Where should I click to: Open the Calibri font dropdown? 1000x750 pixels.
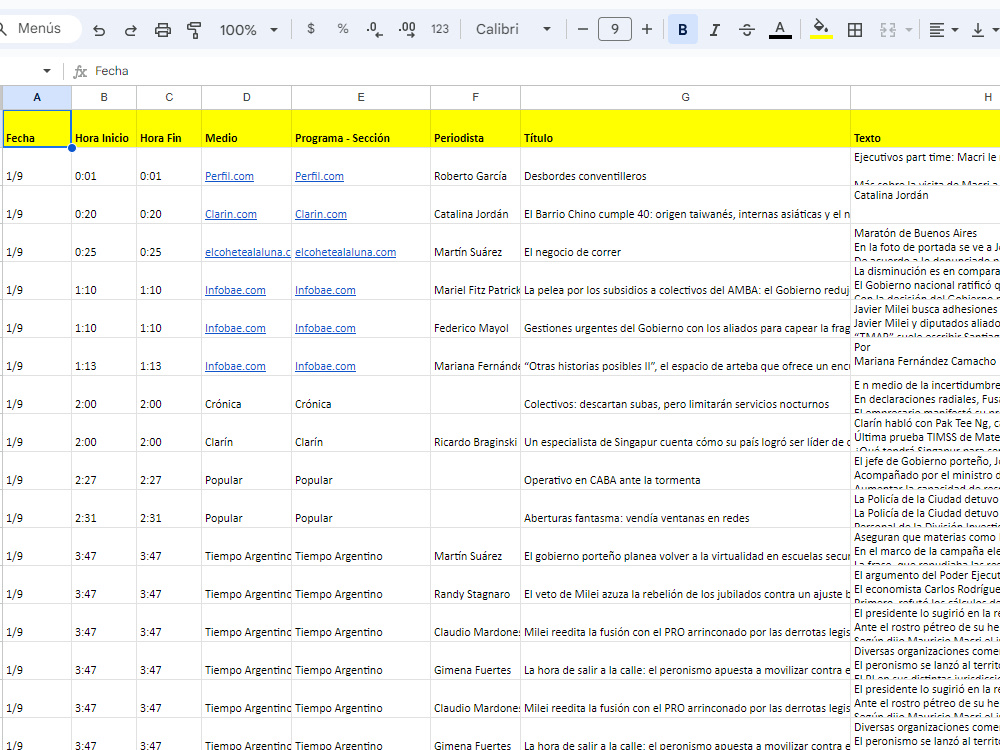pyautogui.click(x=513, y=29)
